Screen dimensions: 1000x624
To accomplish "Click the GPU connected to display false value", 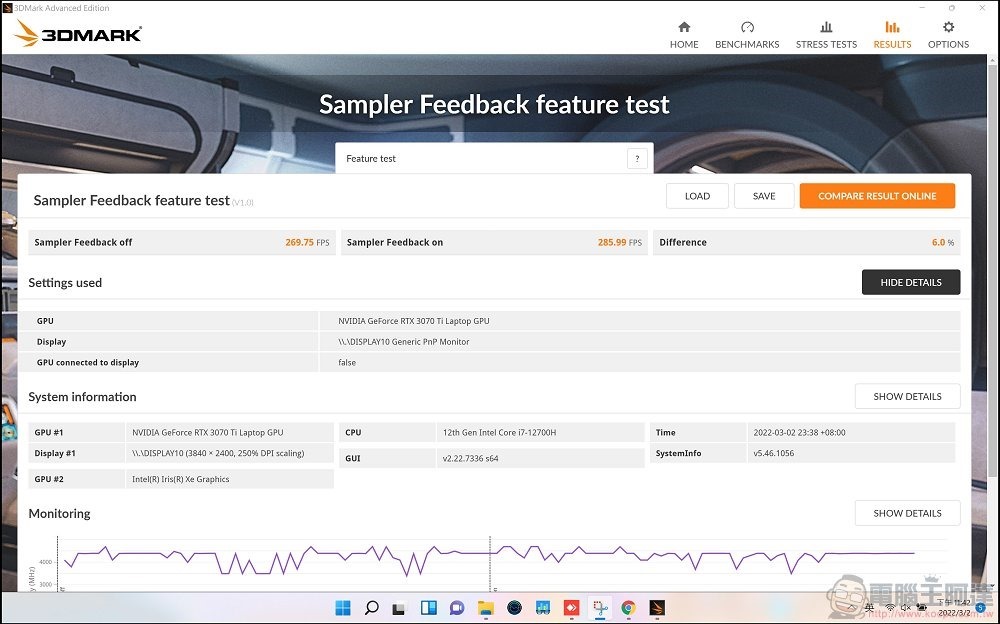I will 347,362.
